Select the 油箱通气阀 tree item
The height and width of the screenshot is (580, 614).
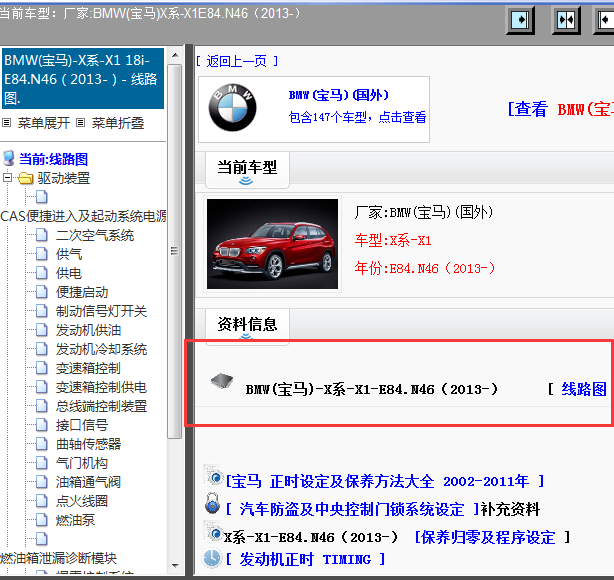point(88,482)
